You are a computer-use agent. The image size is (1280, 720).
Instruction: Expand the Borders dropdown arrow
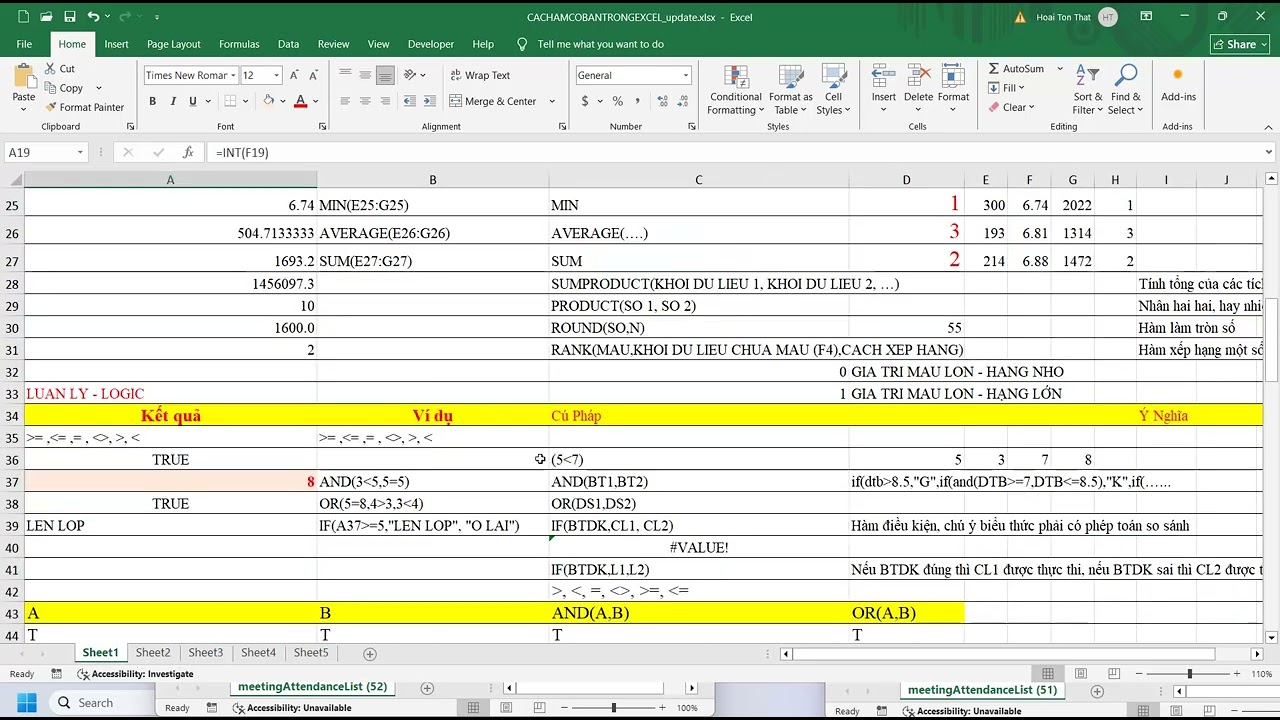pos(245,101)
